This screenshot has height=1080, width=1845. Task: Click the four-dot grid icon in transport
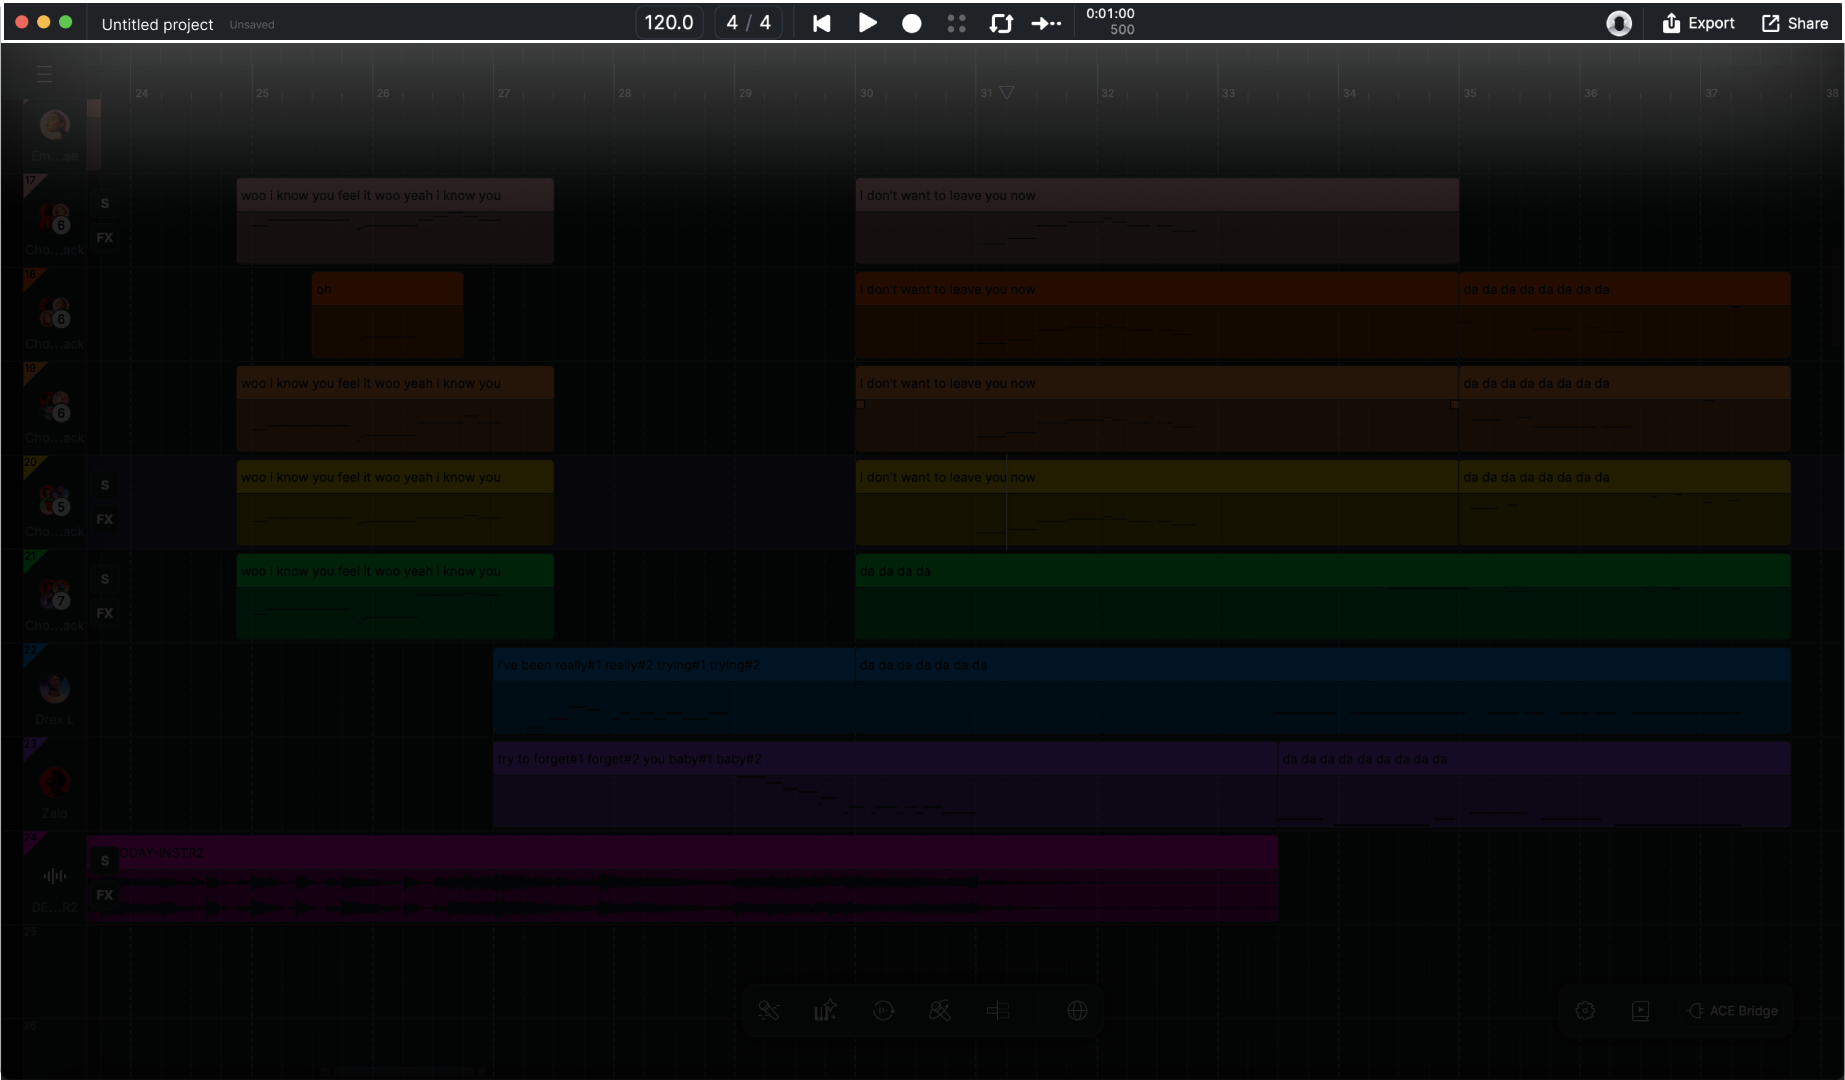pos(956,23)
